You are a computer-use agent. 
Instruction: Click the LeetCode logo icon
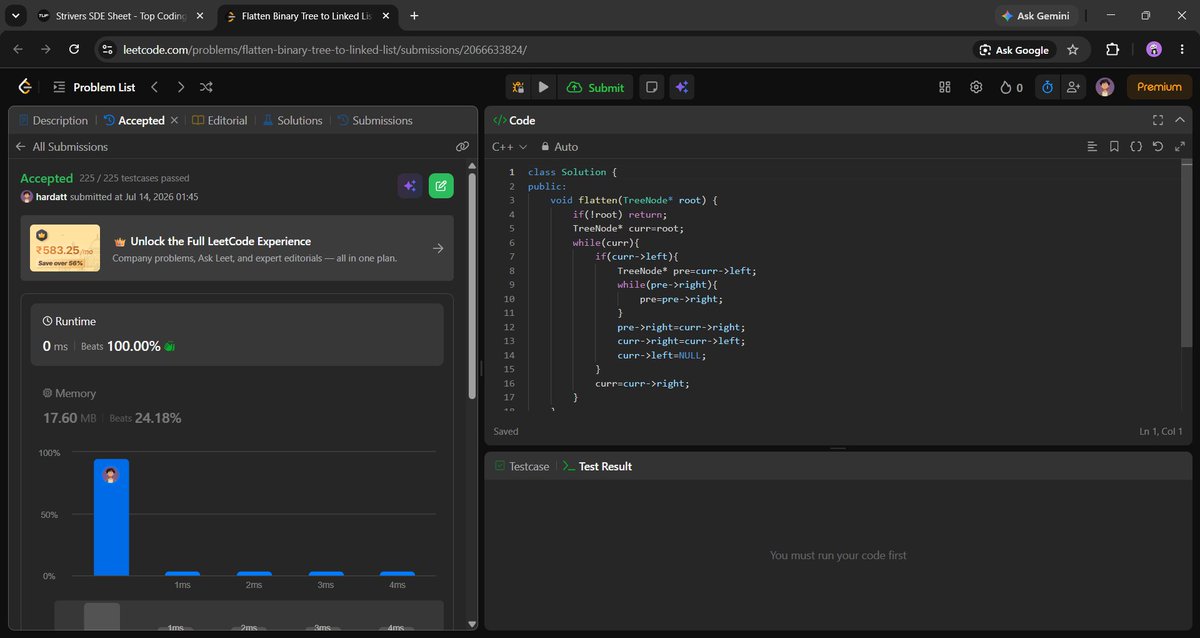(x=25, y=87)
